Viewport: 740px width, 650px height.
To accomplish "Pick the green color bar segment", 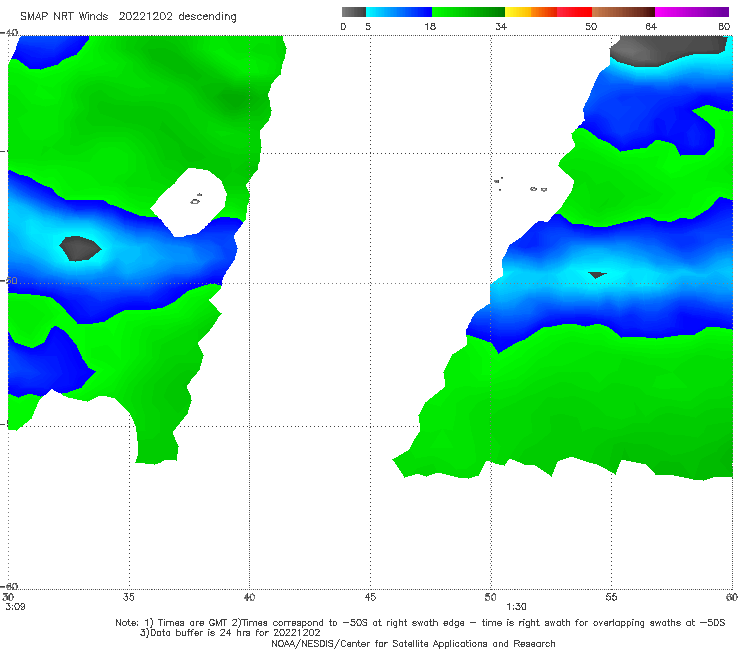I will tap(468, 12).
